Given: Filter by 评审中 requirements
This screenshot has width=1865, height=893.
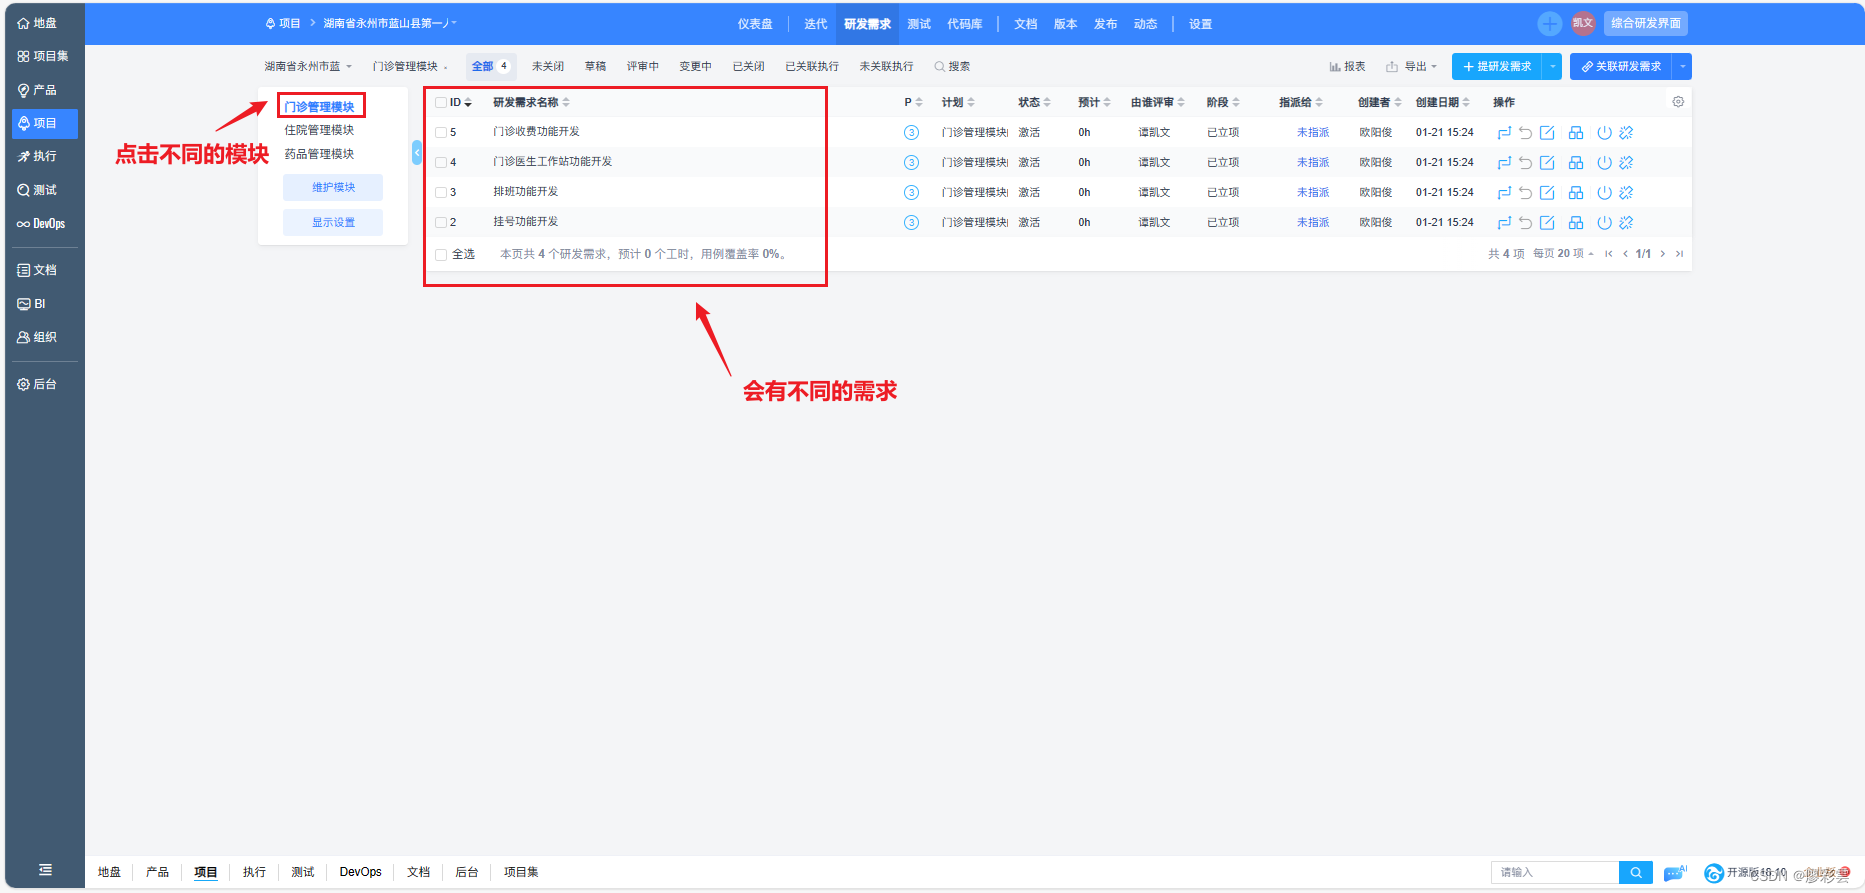Looking at the screenshot, I should [x=643, y=66].
